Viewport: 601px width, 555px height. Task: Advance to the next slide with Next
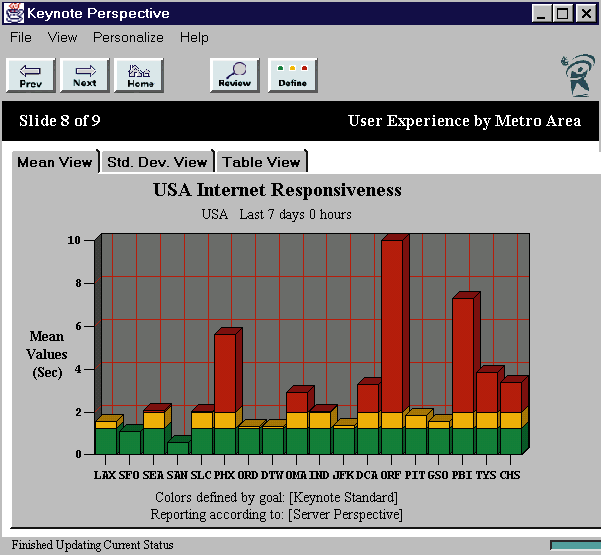(x=85, y=75)
